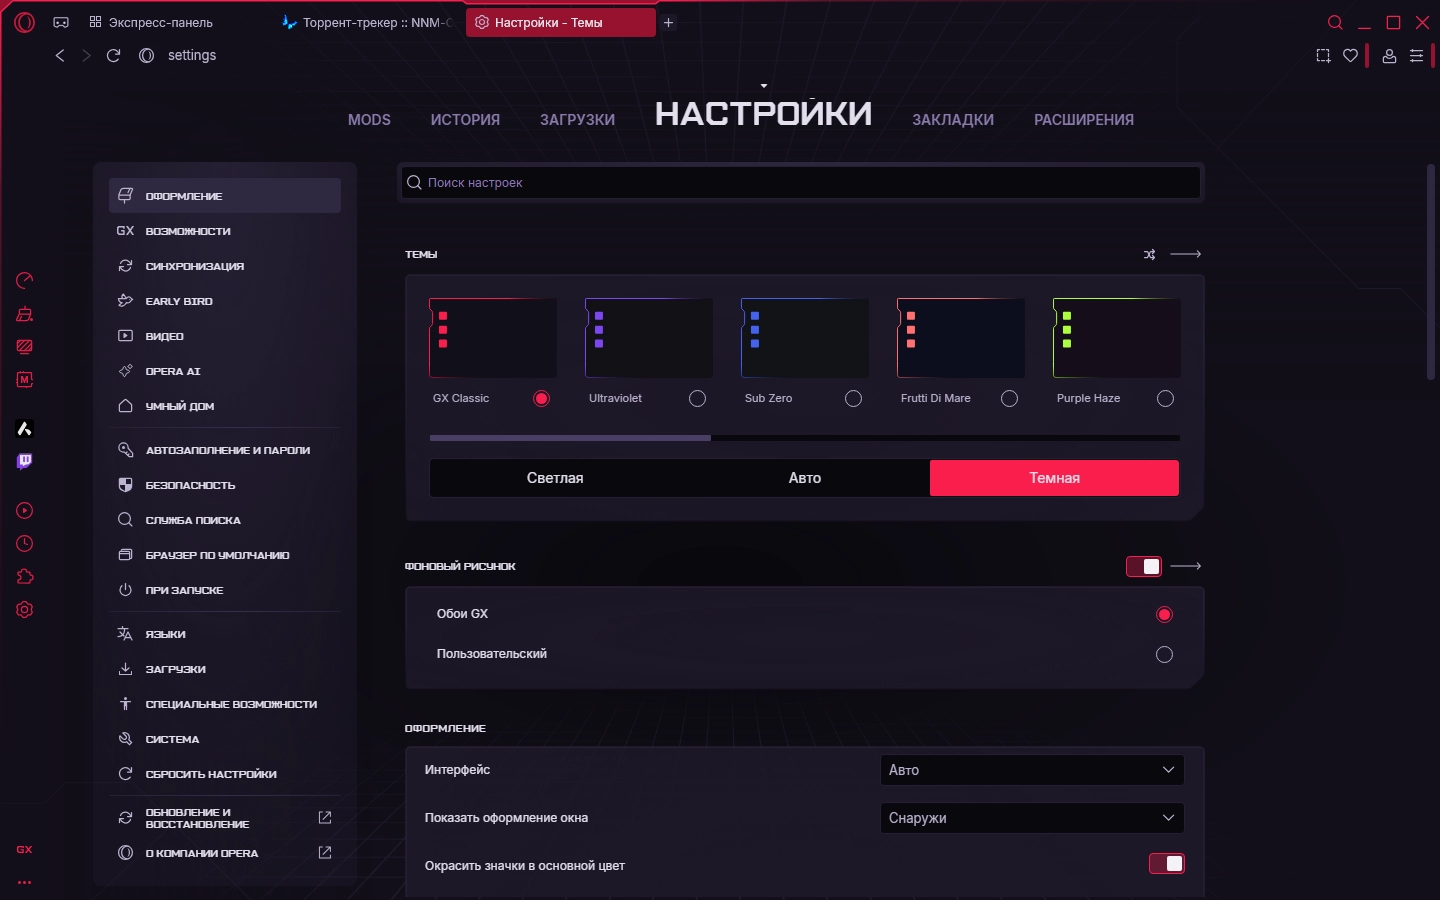Shuffle themes with the random icon
This screenshot has width=1440, height=900.
1149,255
